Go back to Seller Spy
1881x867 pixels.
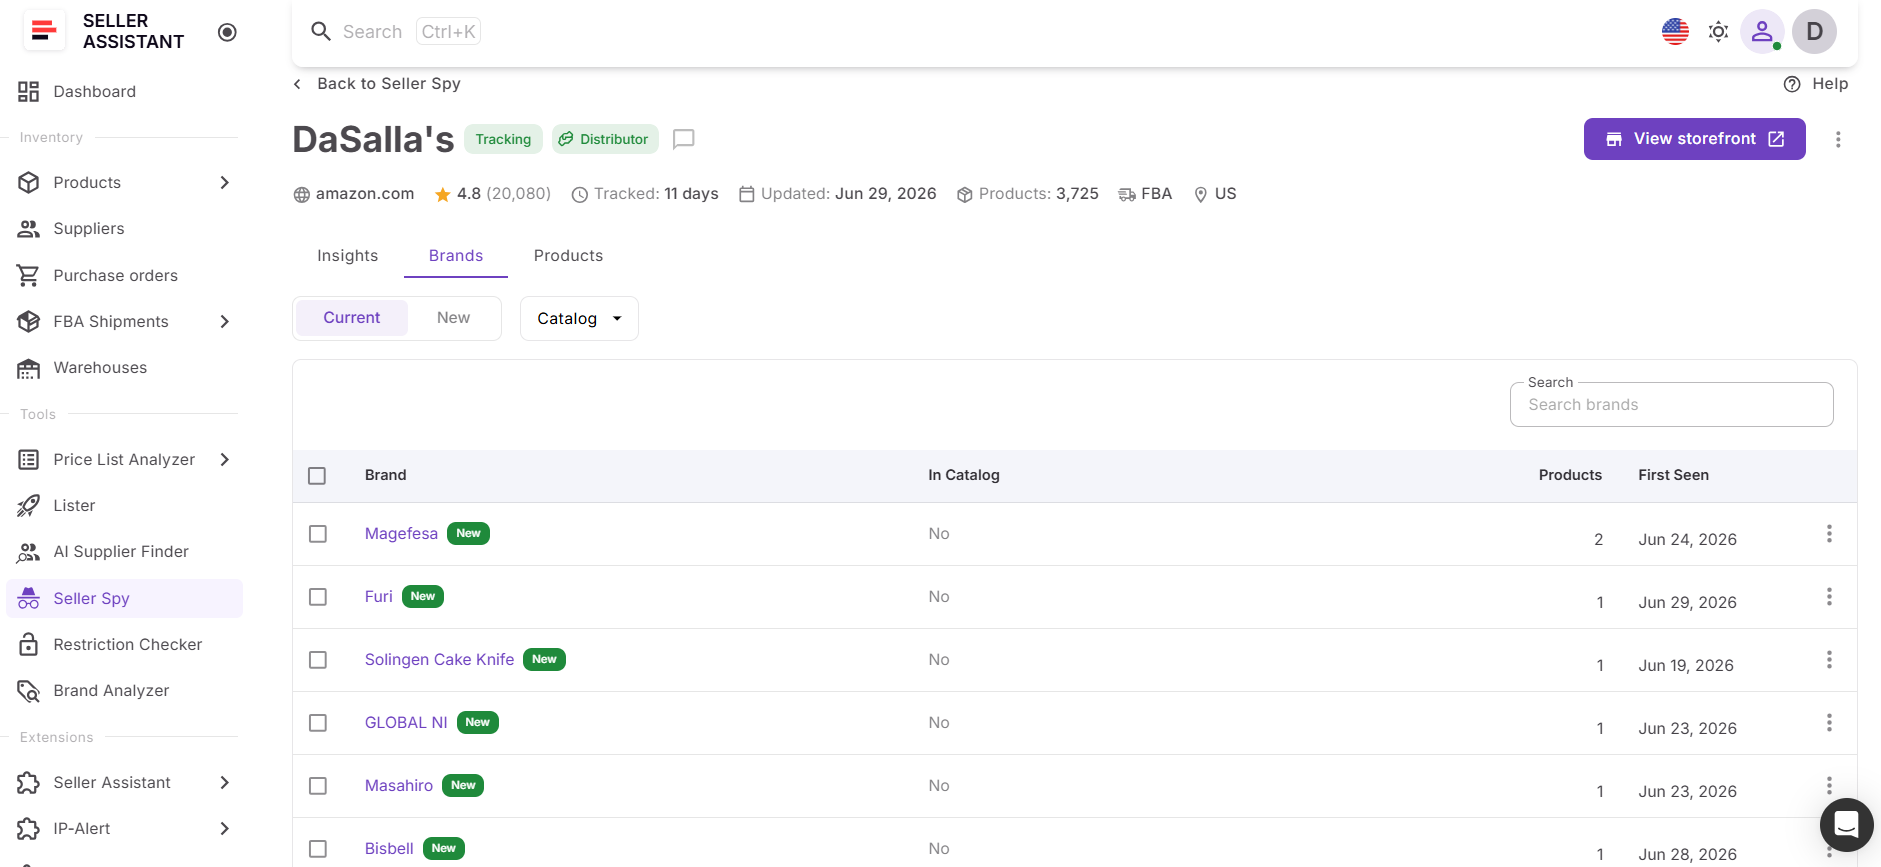377,84
